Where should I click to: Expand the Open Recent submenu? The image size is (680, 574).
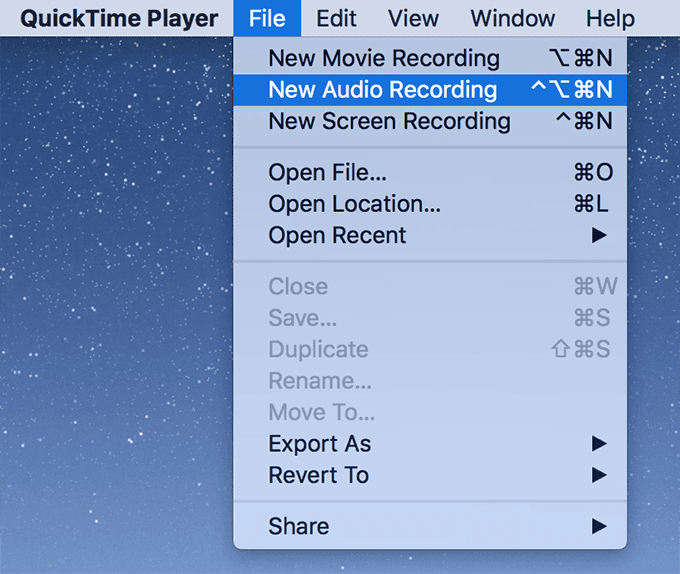(x=430, y=235)
